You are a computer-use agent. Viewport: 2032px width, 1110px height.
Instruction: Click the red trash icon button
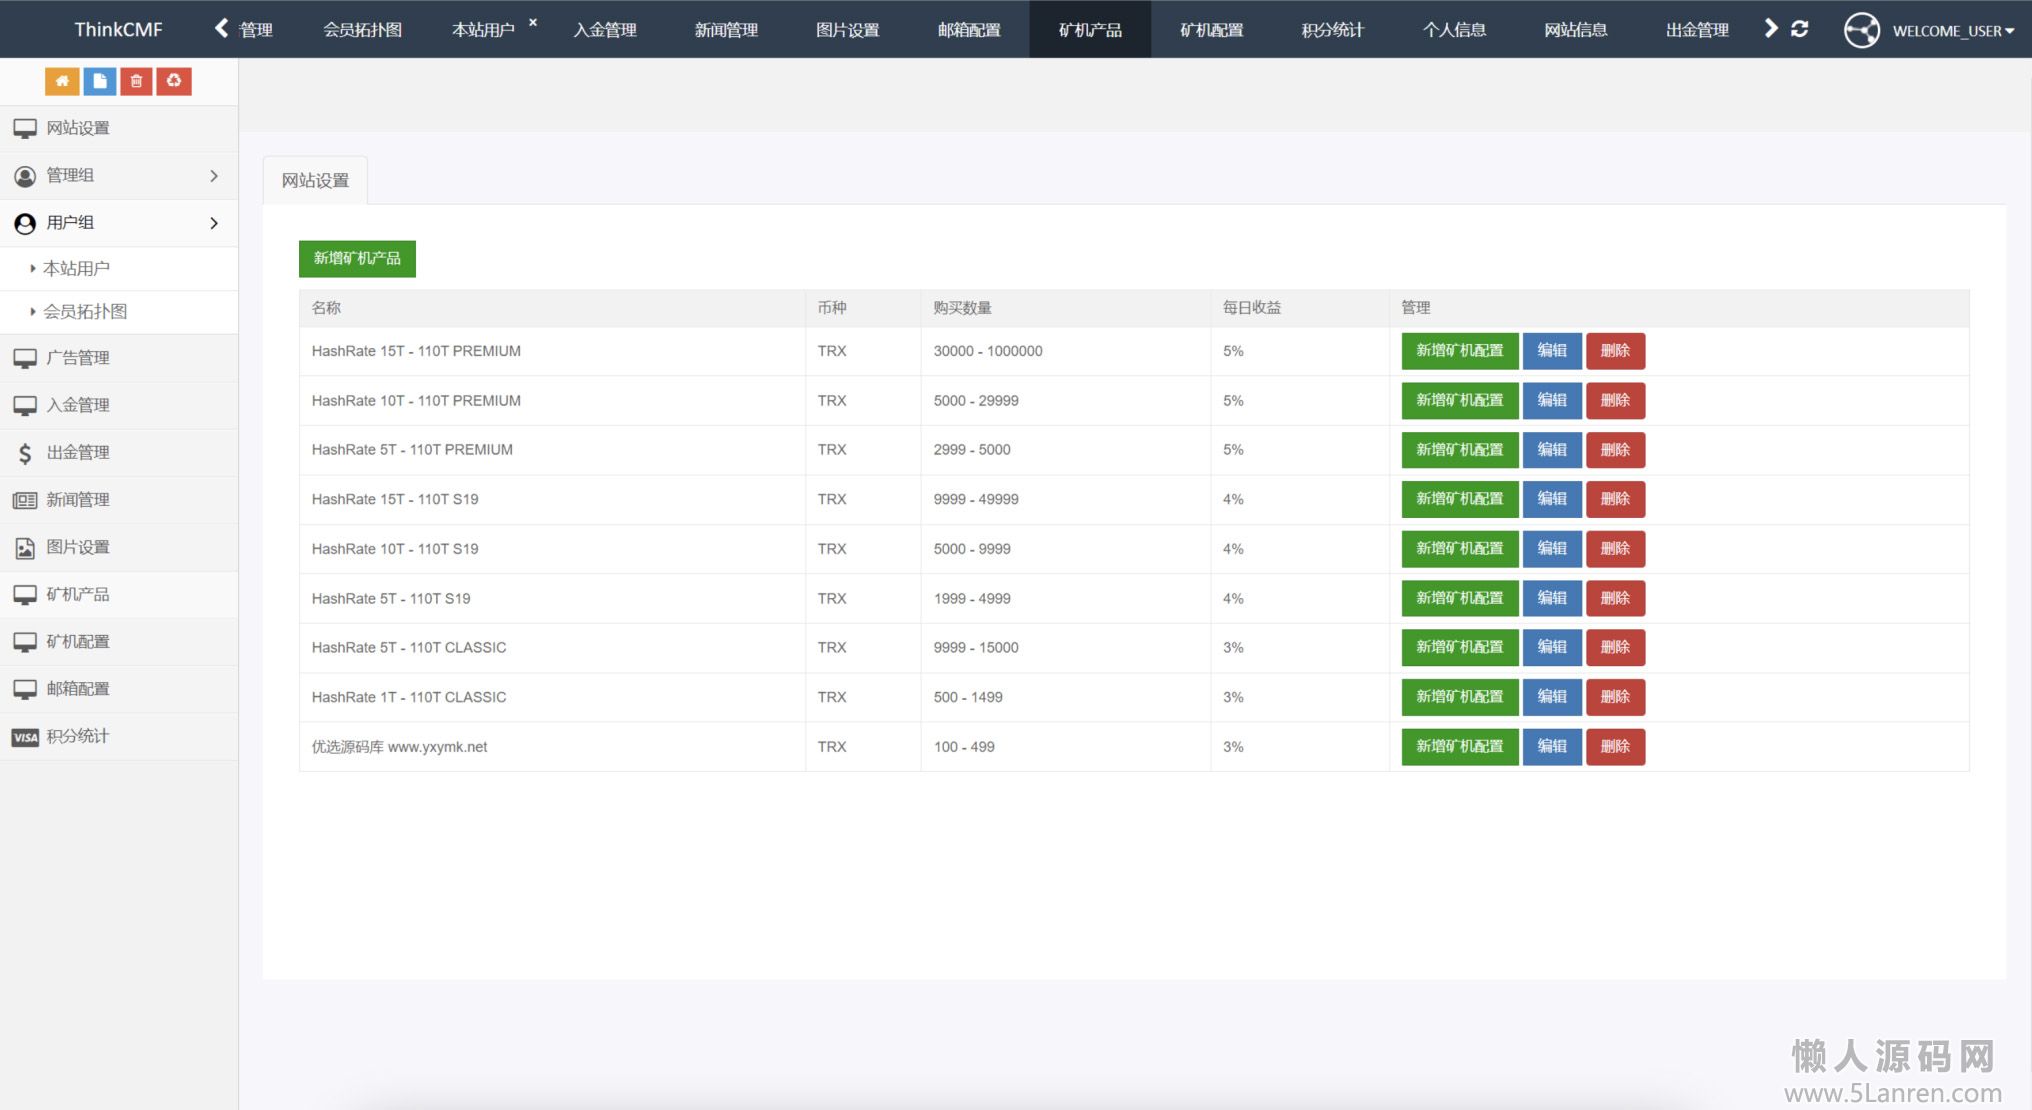coord(136,81)
